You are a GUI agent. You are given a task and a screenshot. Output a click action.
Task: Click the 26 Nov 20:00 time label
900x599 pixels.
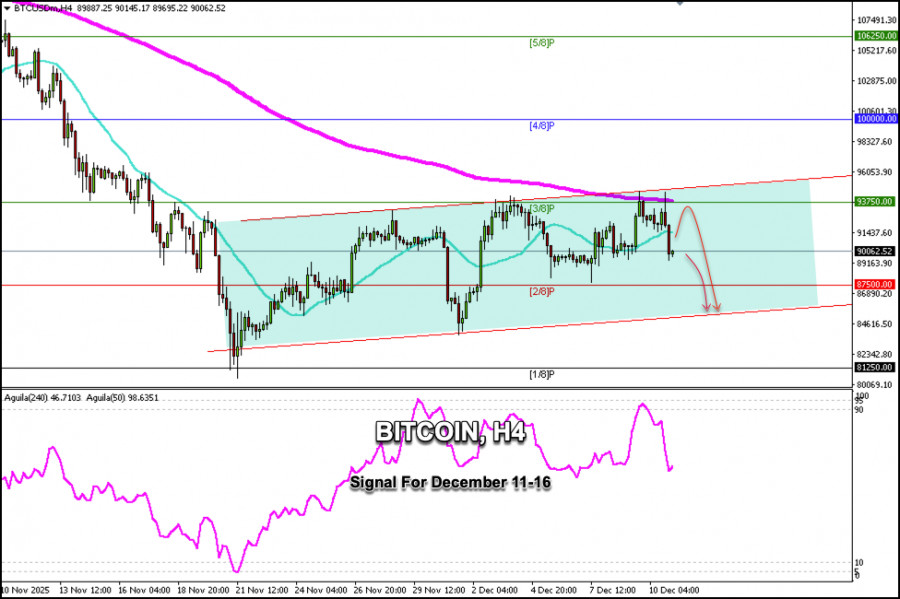pyautogui.click(x=380, y=590)
